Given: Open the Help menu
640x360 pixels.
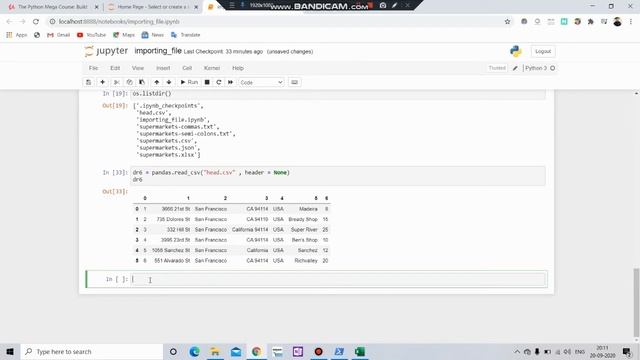Looking at the screenshot, I should click(x=238, y=68).
